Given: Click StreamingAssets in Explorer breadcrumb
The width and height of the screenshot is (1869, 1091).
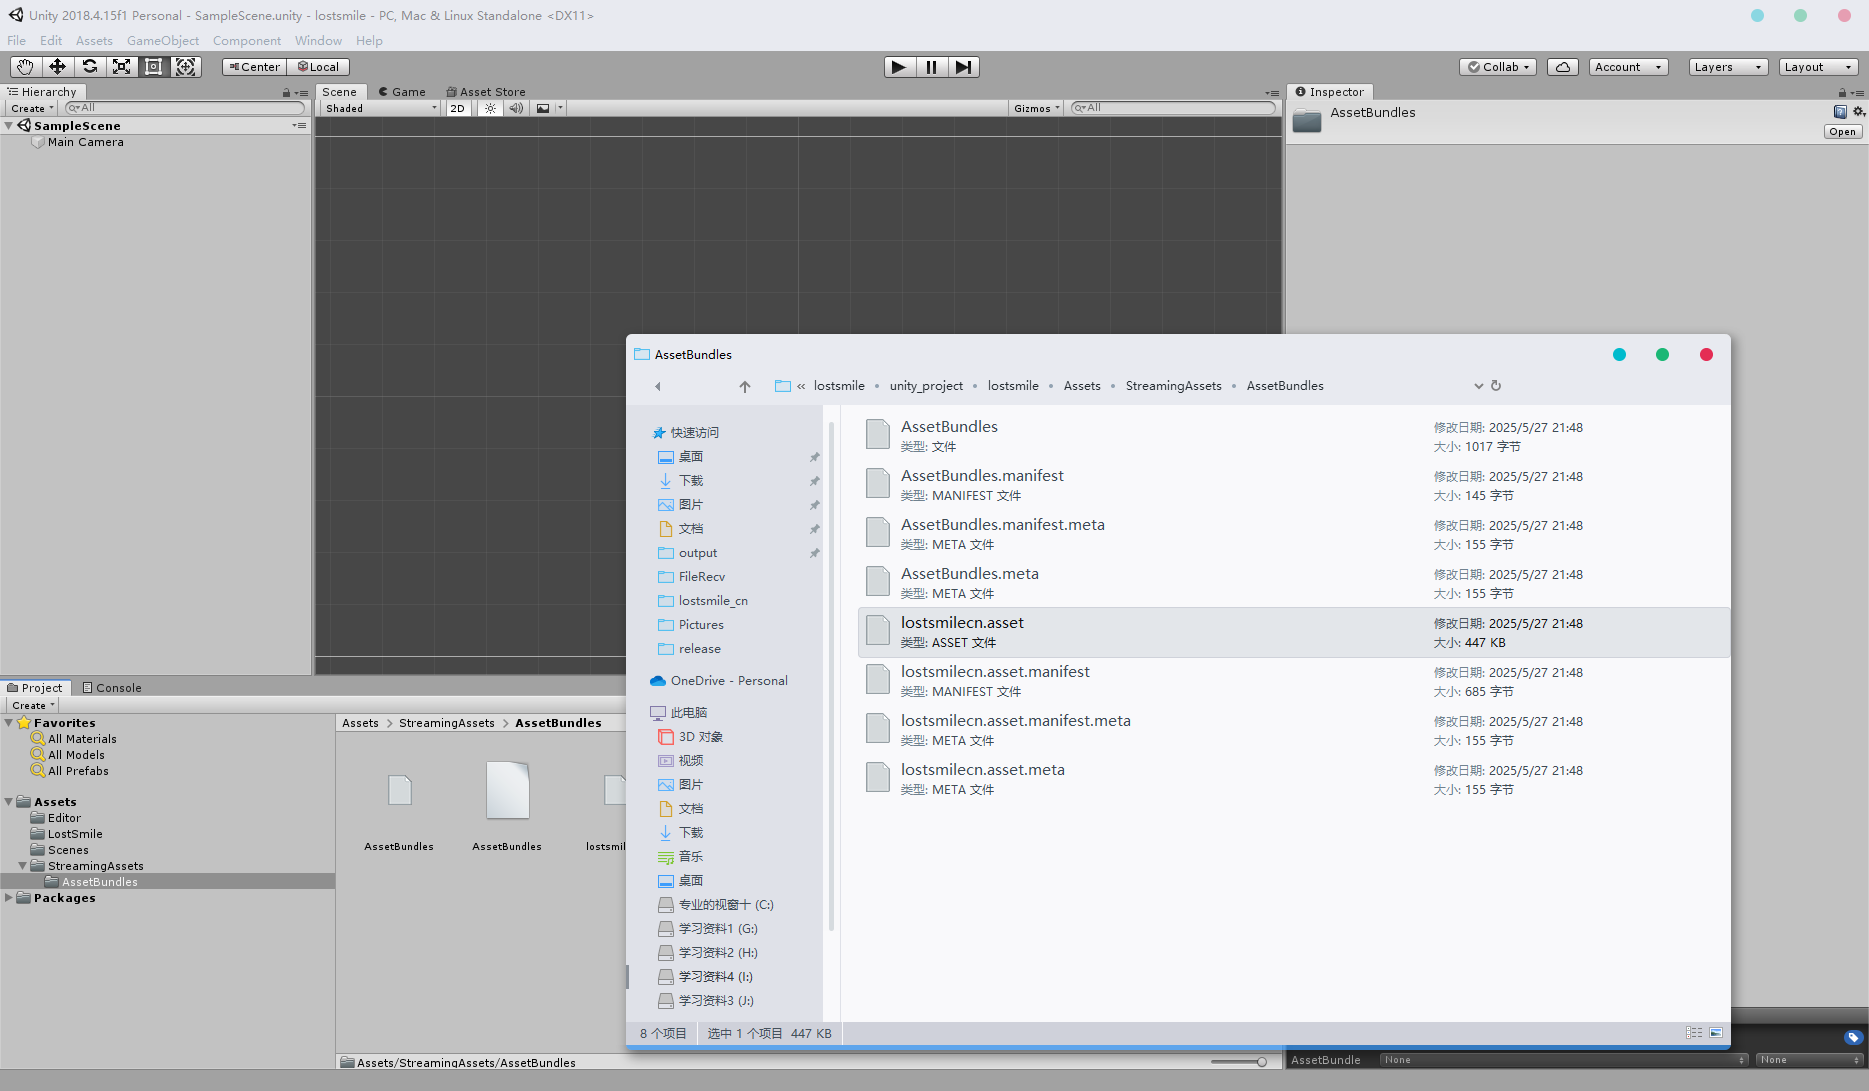Looking at the screenshot, I should pos(1173,386).
